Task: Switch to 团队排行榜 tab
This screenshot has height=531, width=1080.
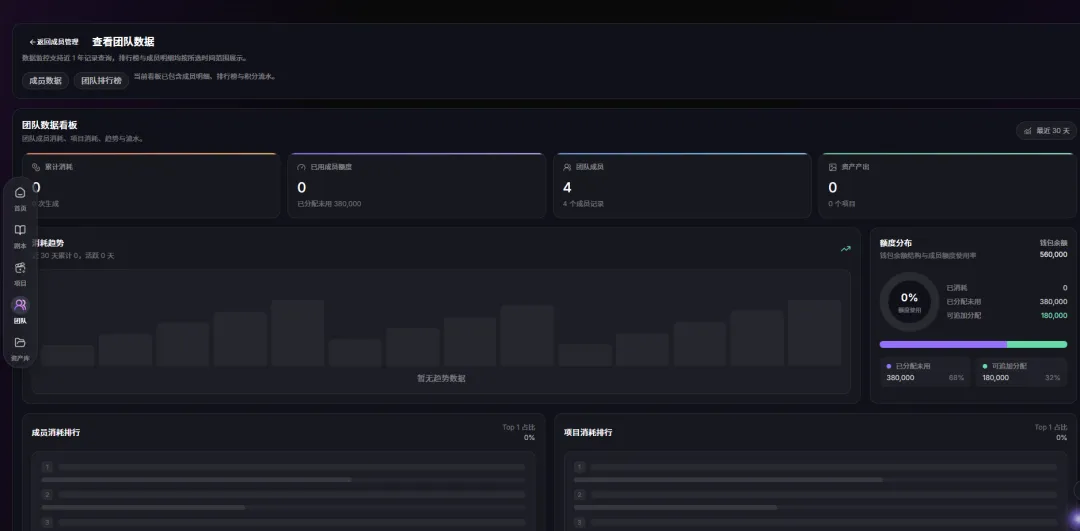Action: pyautogui.click(x=101, y=81)
